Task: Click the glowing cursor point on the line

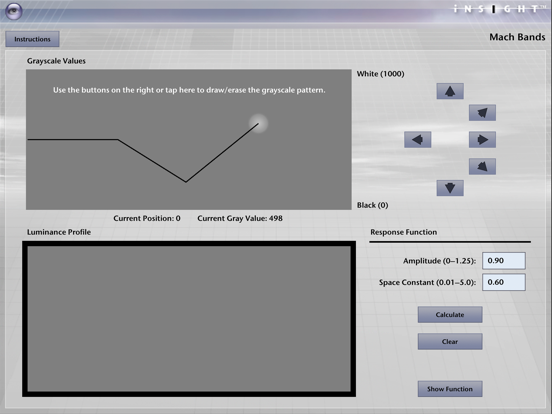Action: coord(258,124)
